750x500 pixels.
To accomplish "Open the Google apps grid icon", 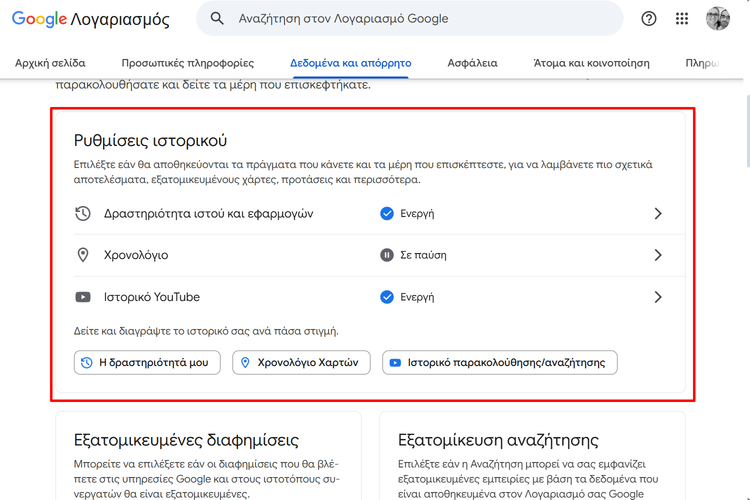I will coord(682,19).
